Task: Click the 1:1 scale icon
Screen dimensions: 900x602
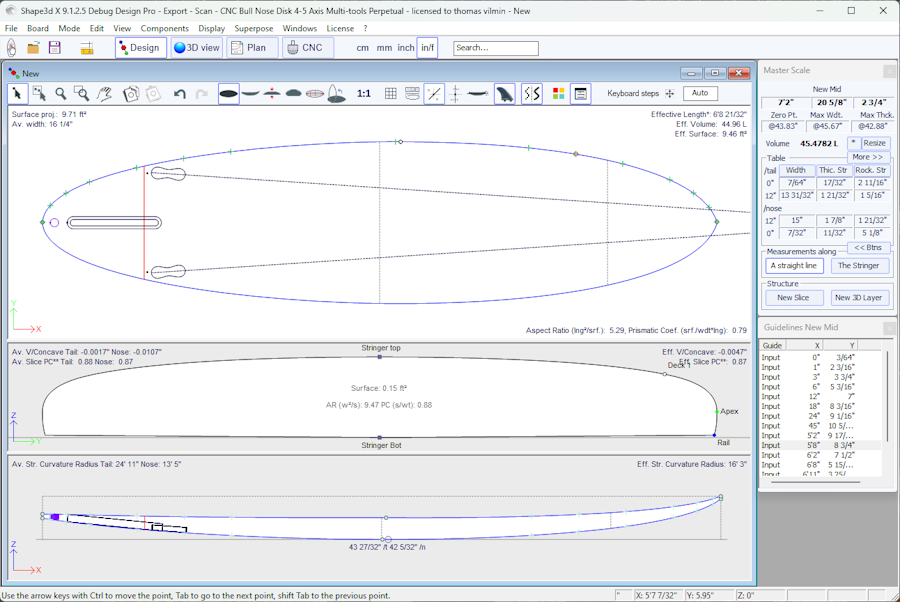Action: click(x=363, y=93)
